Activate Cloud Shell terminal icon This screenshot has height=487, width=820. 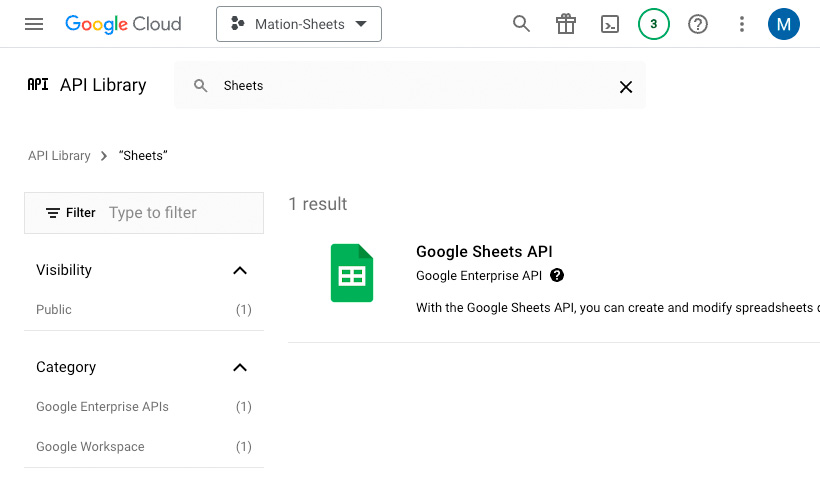coord(610,24)
